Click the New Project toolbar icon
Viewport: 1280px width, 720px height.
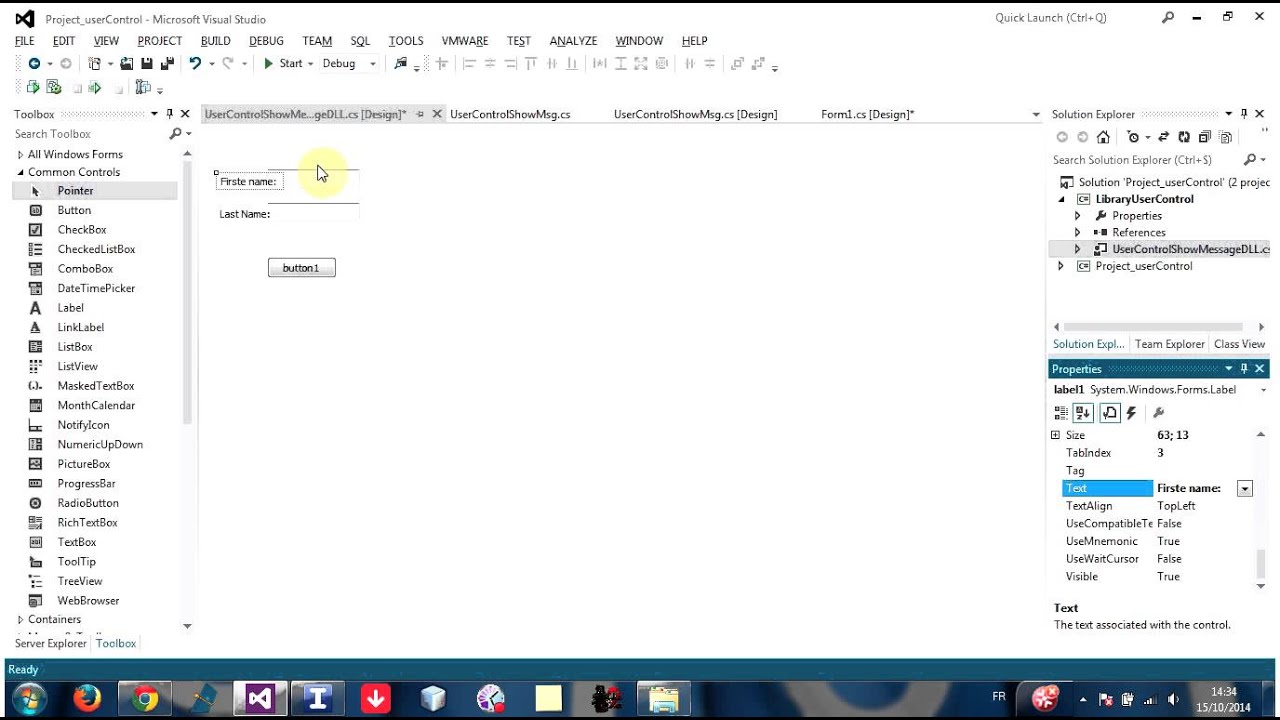tap(94, 63)
